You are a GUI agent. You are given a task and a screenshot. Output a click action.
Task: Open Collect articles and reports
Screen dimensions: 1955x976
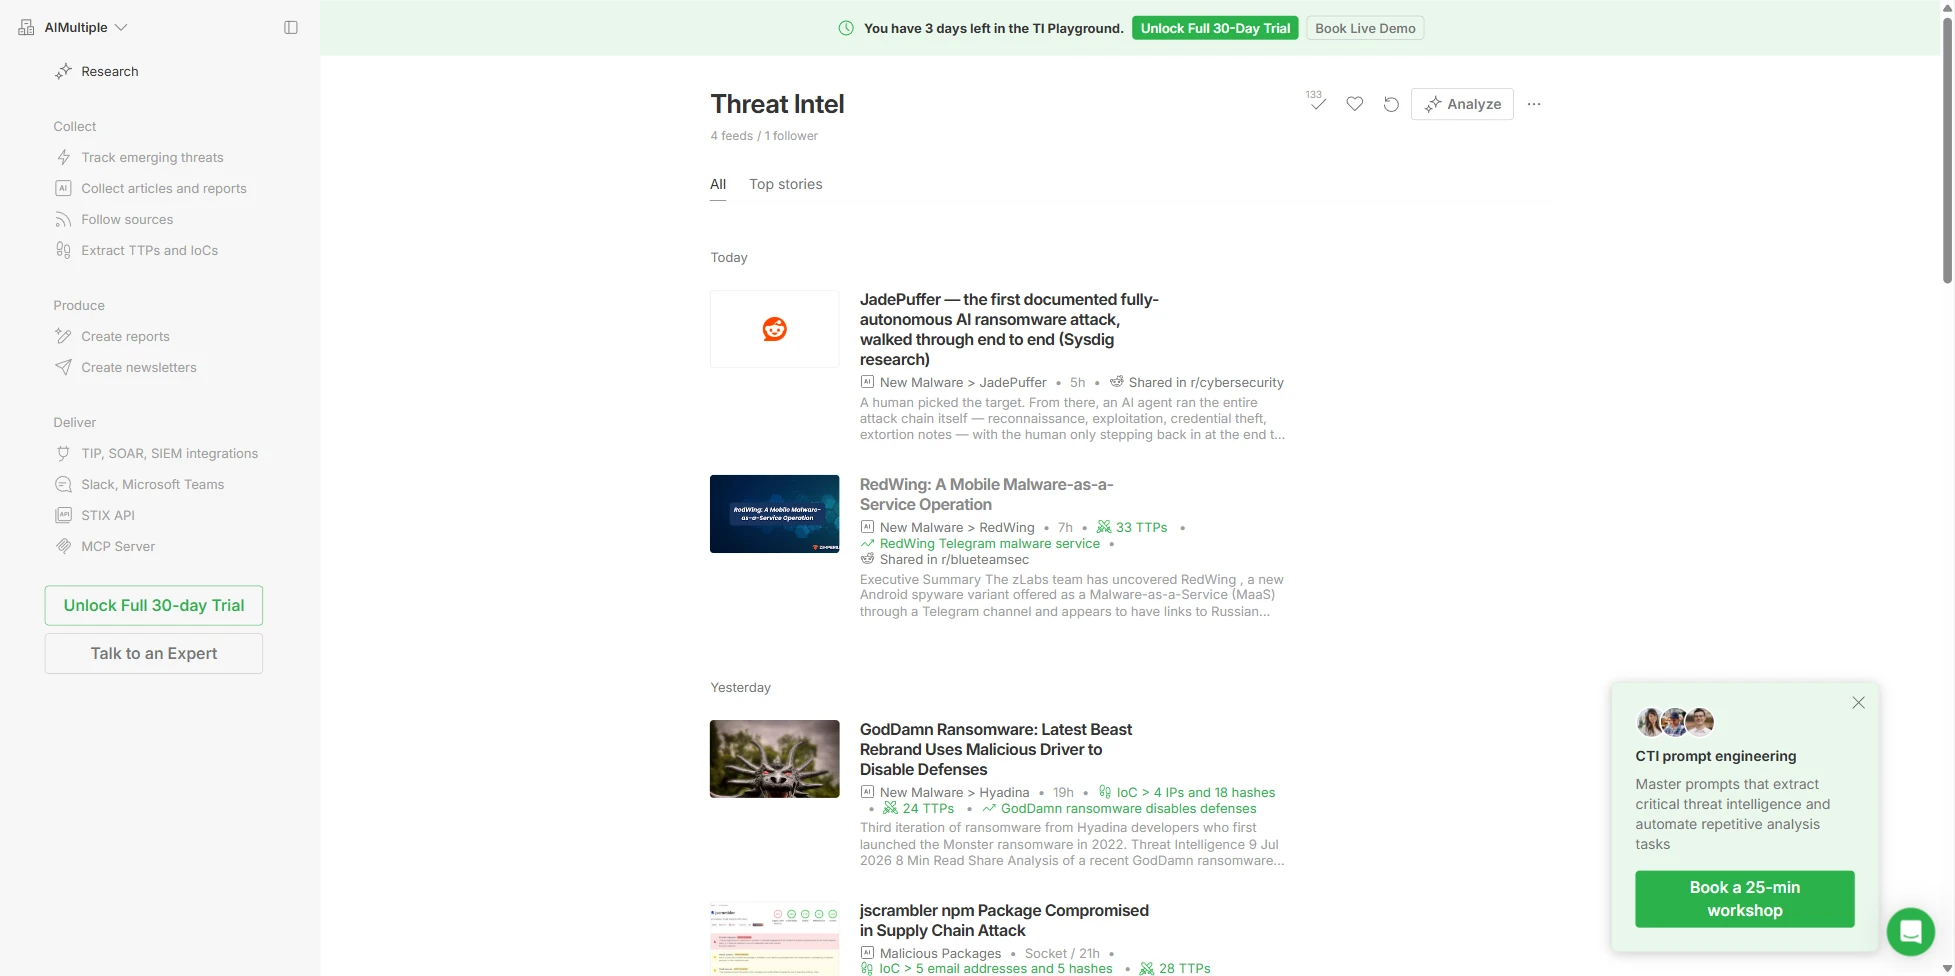tap(164, 188)
